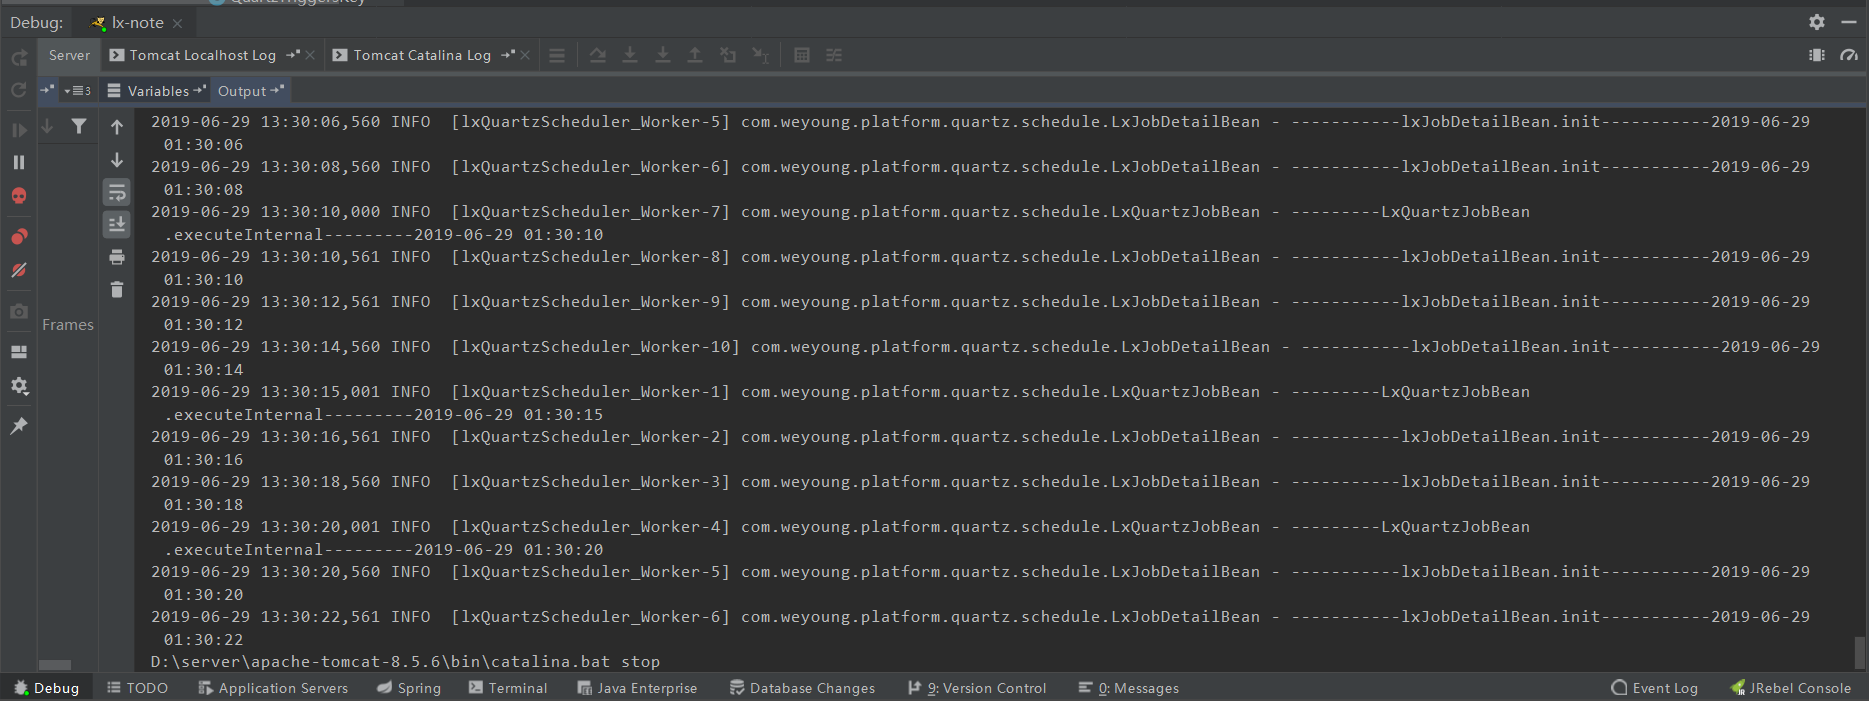
Task: Click the Step Out icon
Action: [x=695, y=55]
